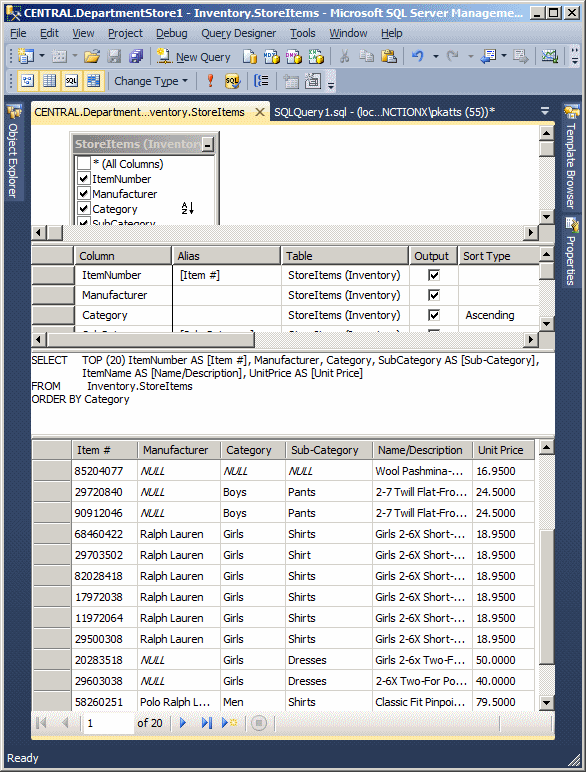The width and height of the screenshot is (586, 772).
Task: Click the Verify SQL Syntax icon
Action: tap(232, 81)
